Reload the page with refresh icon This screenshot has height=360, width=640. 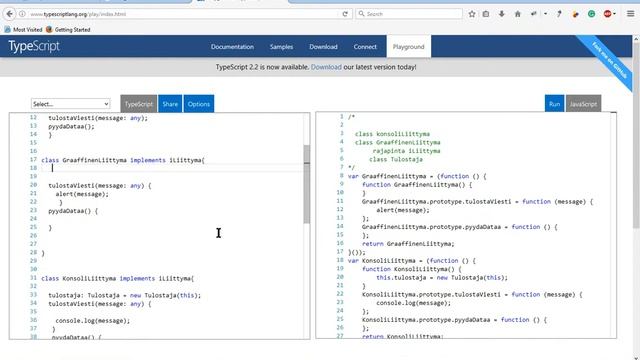pyautogui.click(x=345, y=14)
